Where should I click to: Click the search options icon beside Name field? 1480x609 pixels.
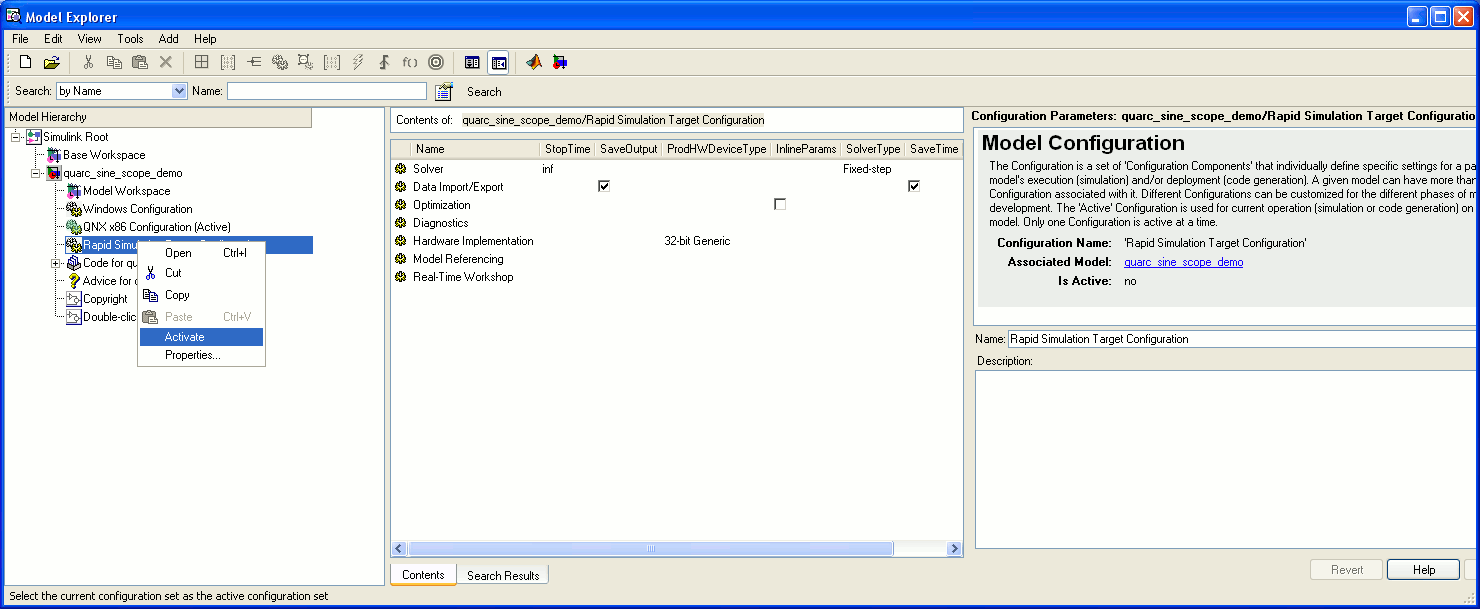click(444, 91)
